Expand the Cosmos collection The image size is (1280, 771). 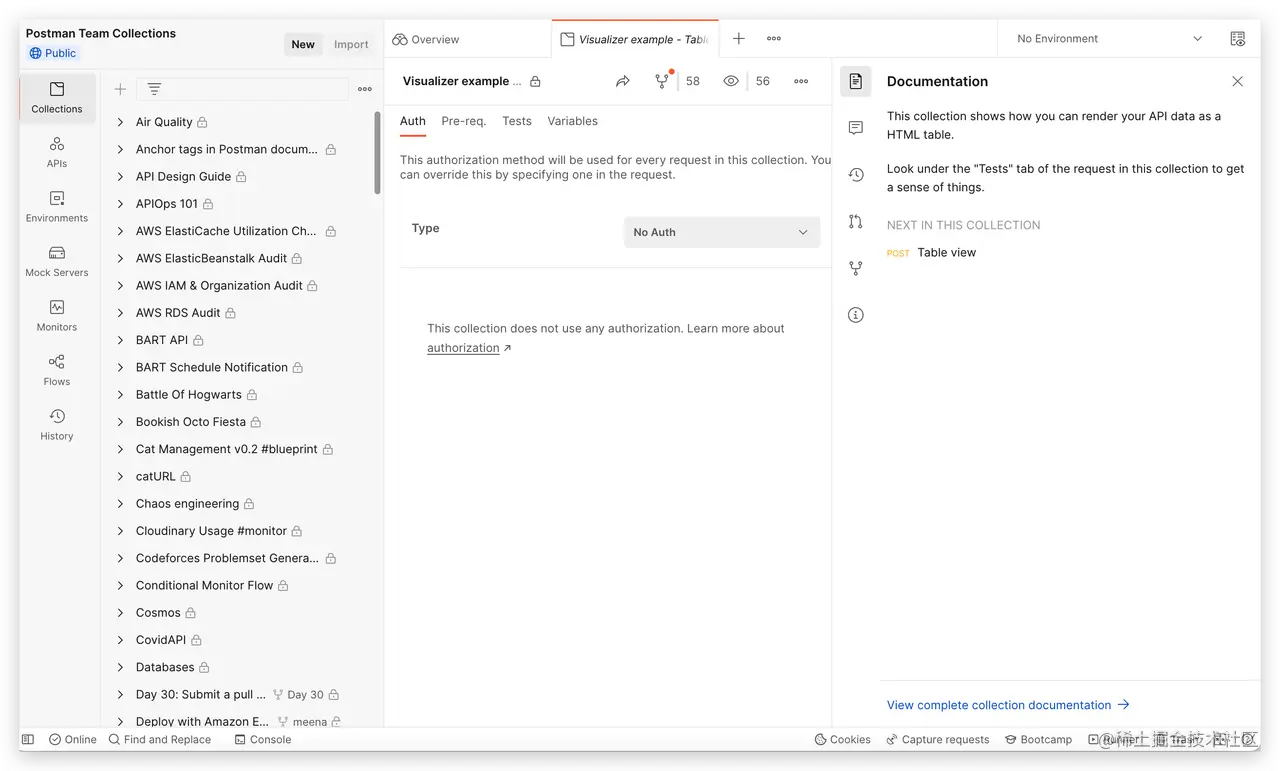pos(120,613)
